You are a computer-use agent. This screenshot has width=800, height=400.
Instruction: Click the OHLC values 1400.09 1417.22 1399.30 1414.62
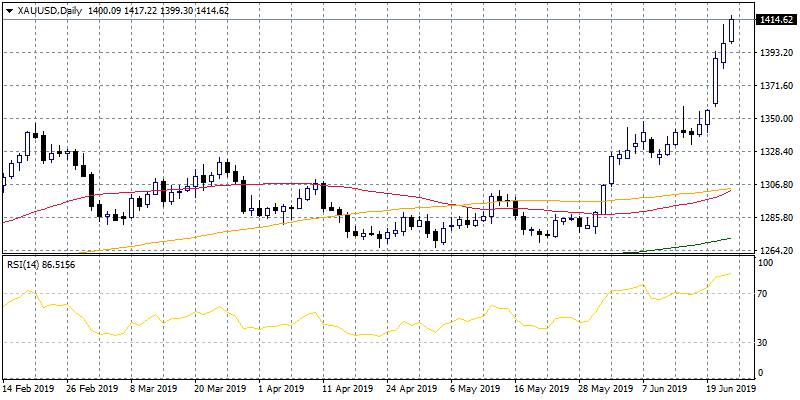point(158,11)
